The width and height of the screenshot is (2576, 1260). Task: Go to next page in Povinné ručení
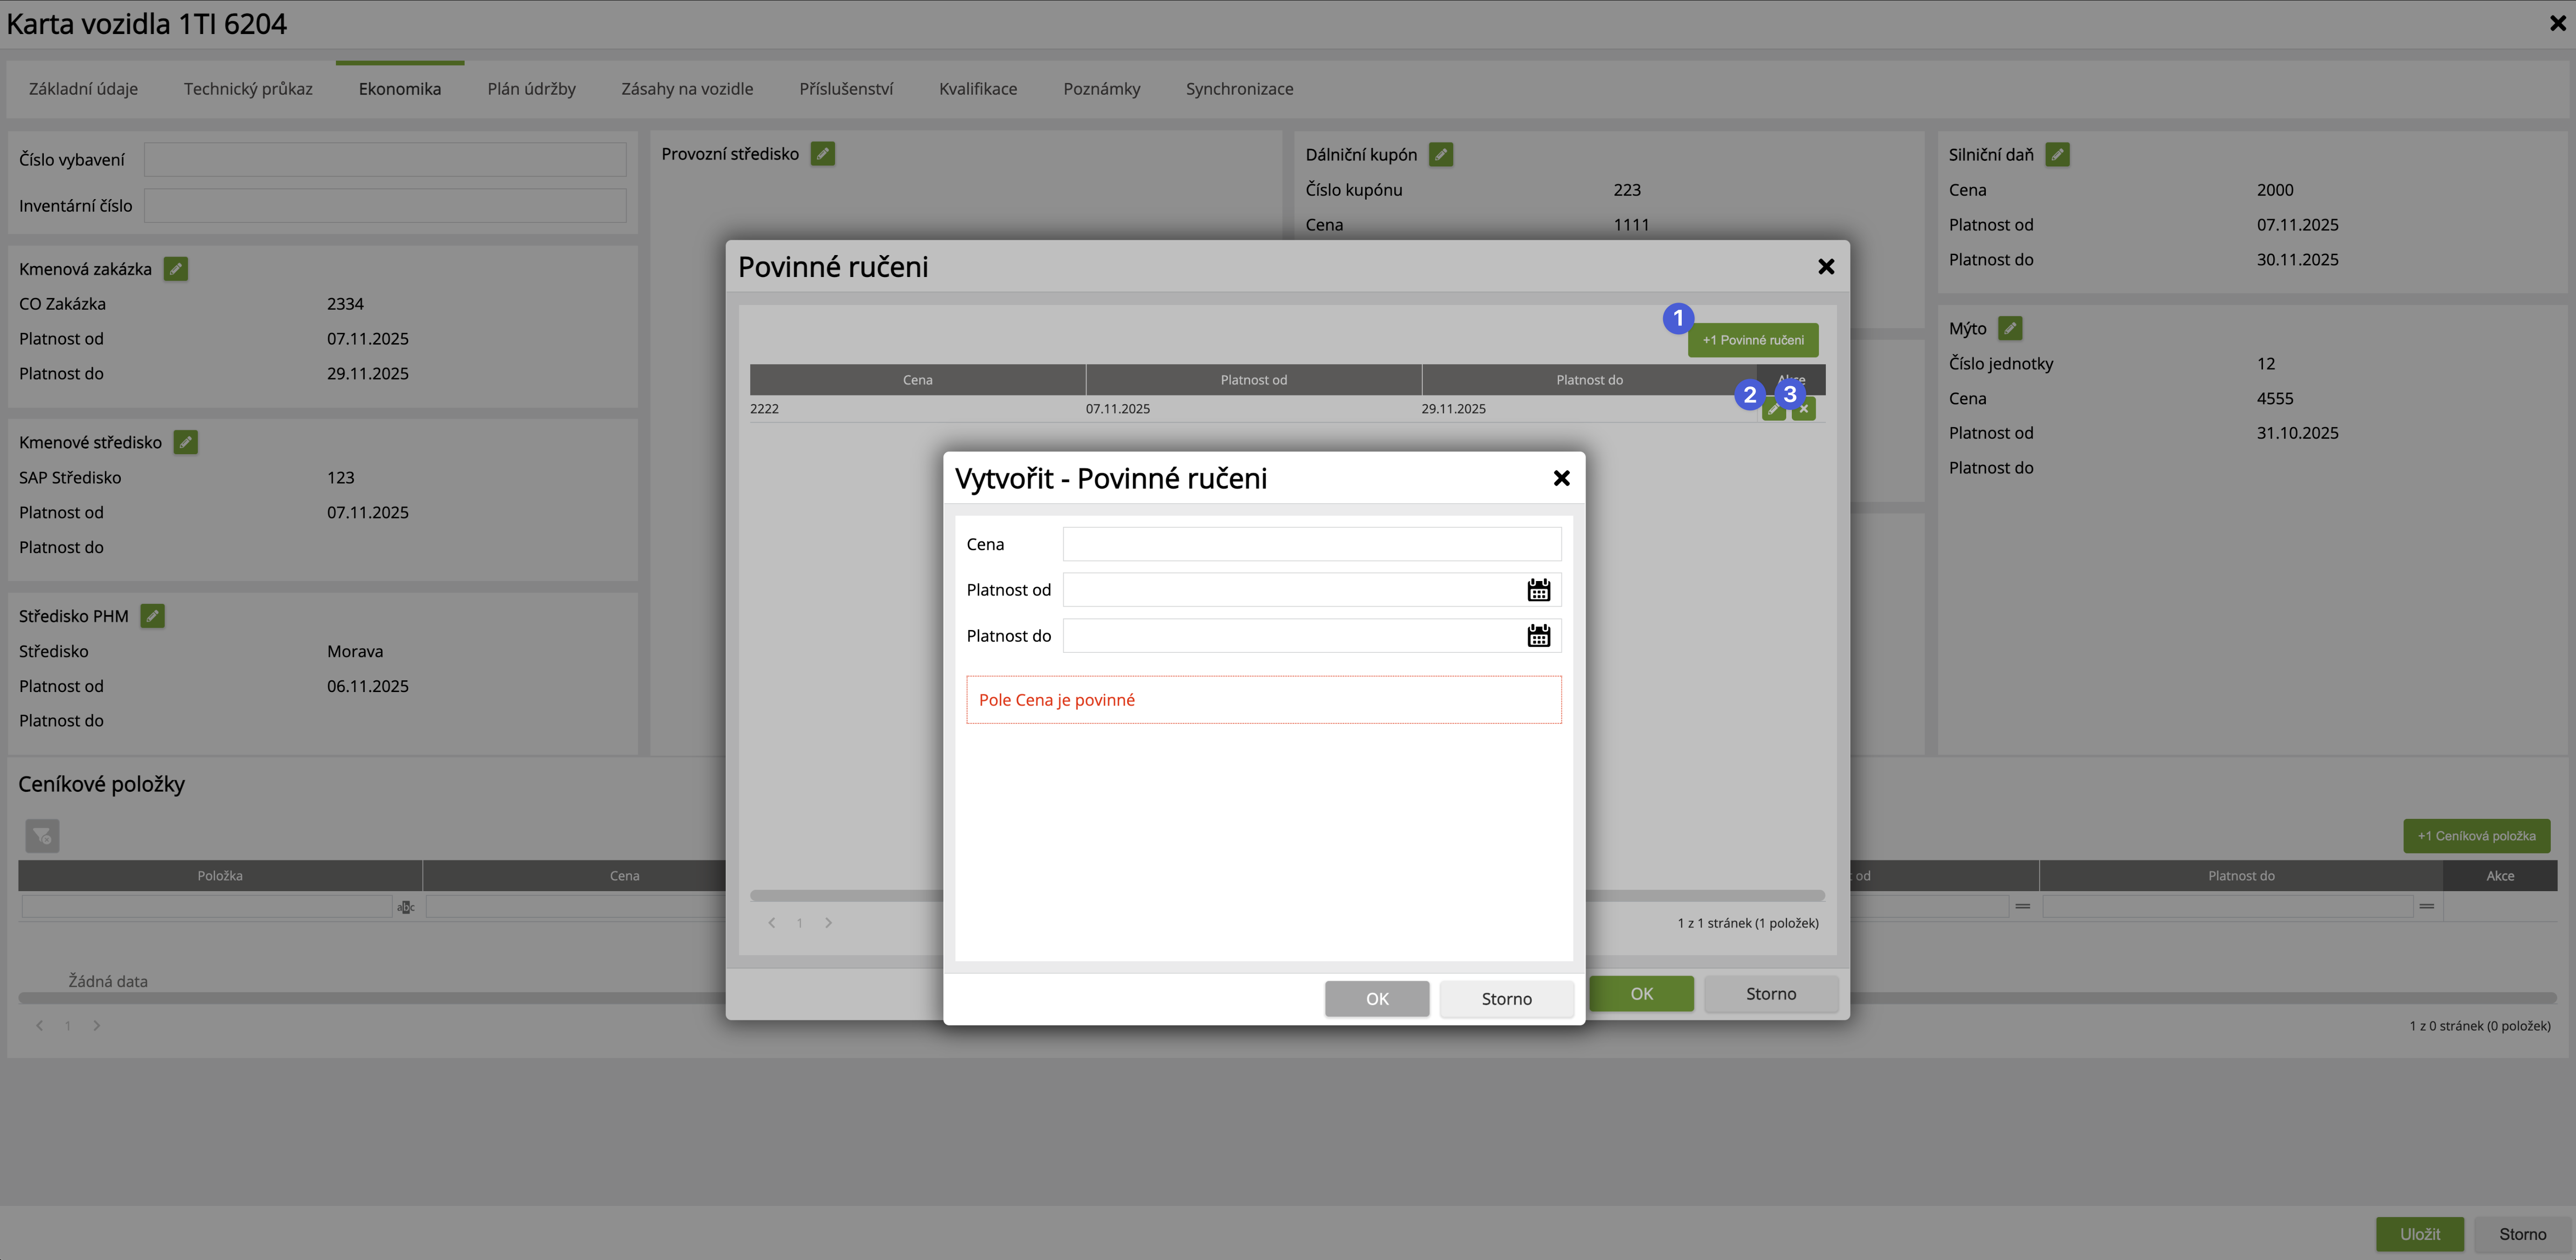(828, 923)
